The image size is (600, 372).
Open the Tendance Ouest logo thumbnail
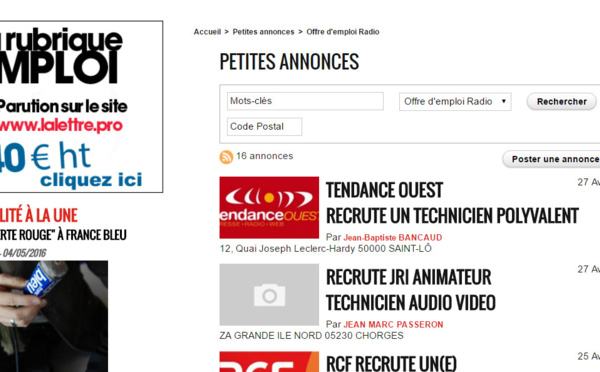click(269, 207)
